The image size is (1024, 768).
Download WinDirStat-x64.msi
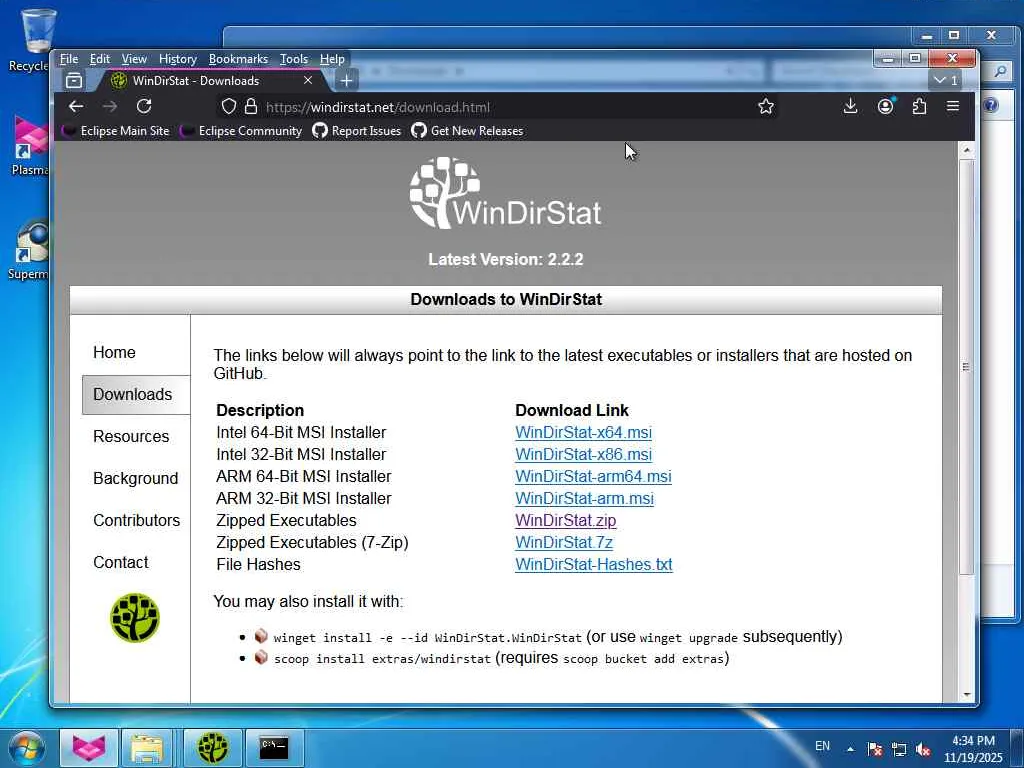click(x=583, y=432)
